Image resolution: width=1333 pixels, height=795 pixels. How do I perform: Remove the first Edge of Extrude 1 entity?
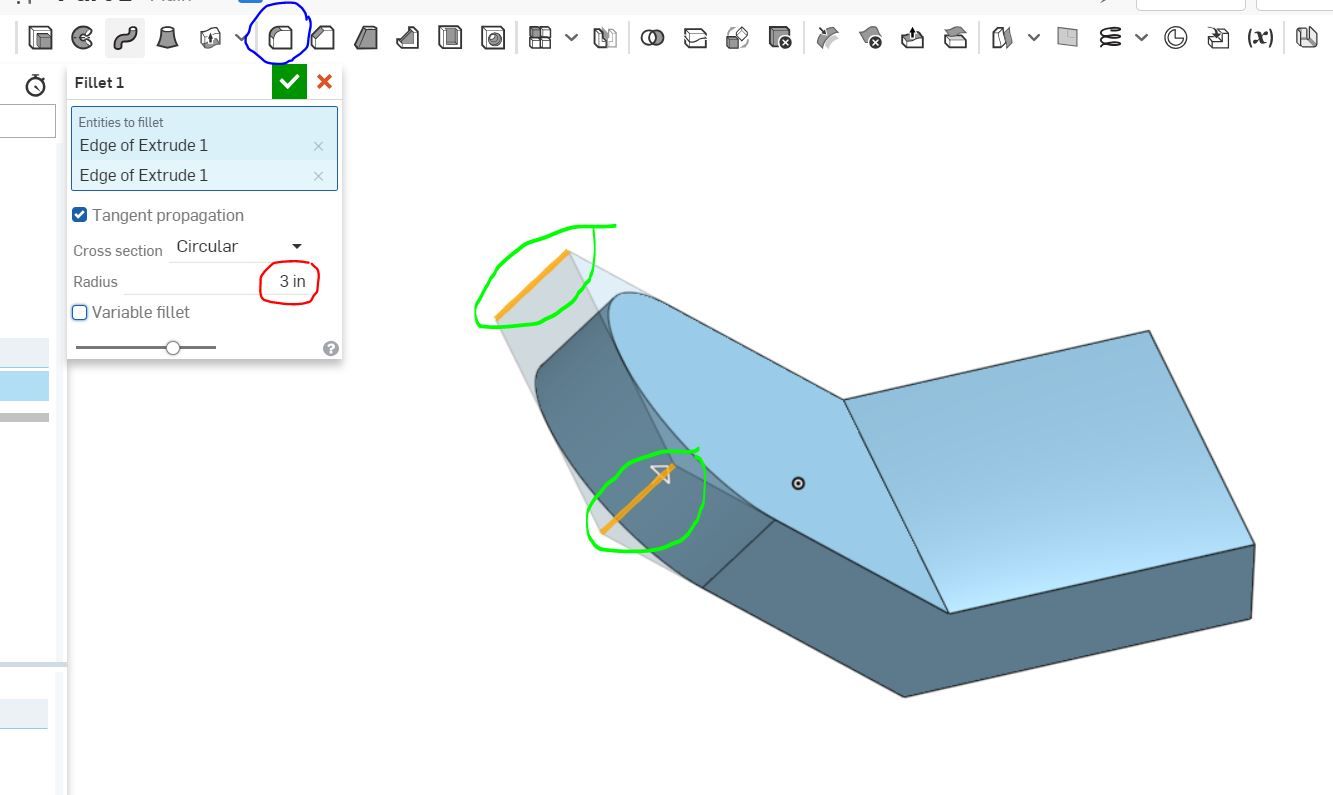318,146
